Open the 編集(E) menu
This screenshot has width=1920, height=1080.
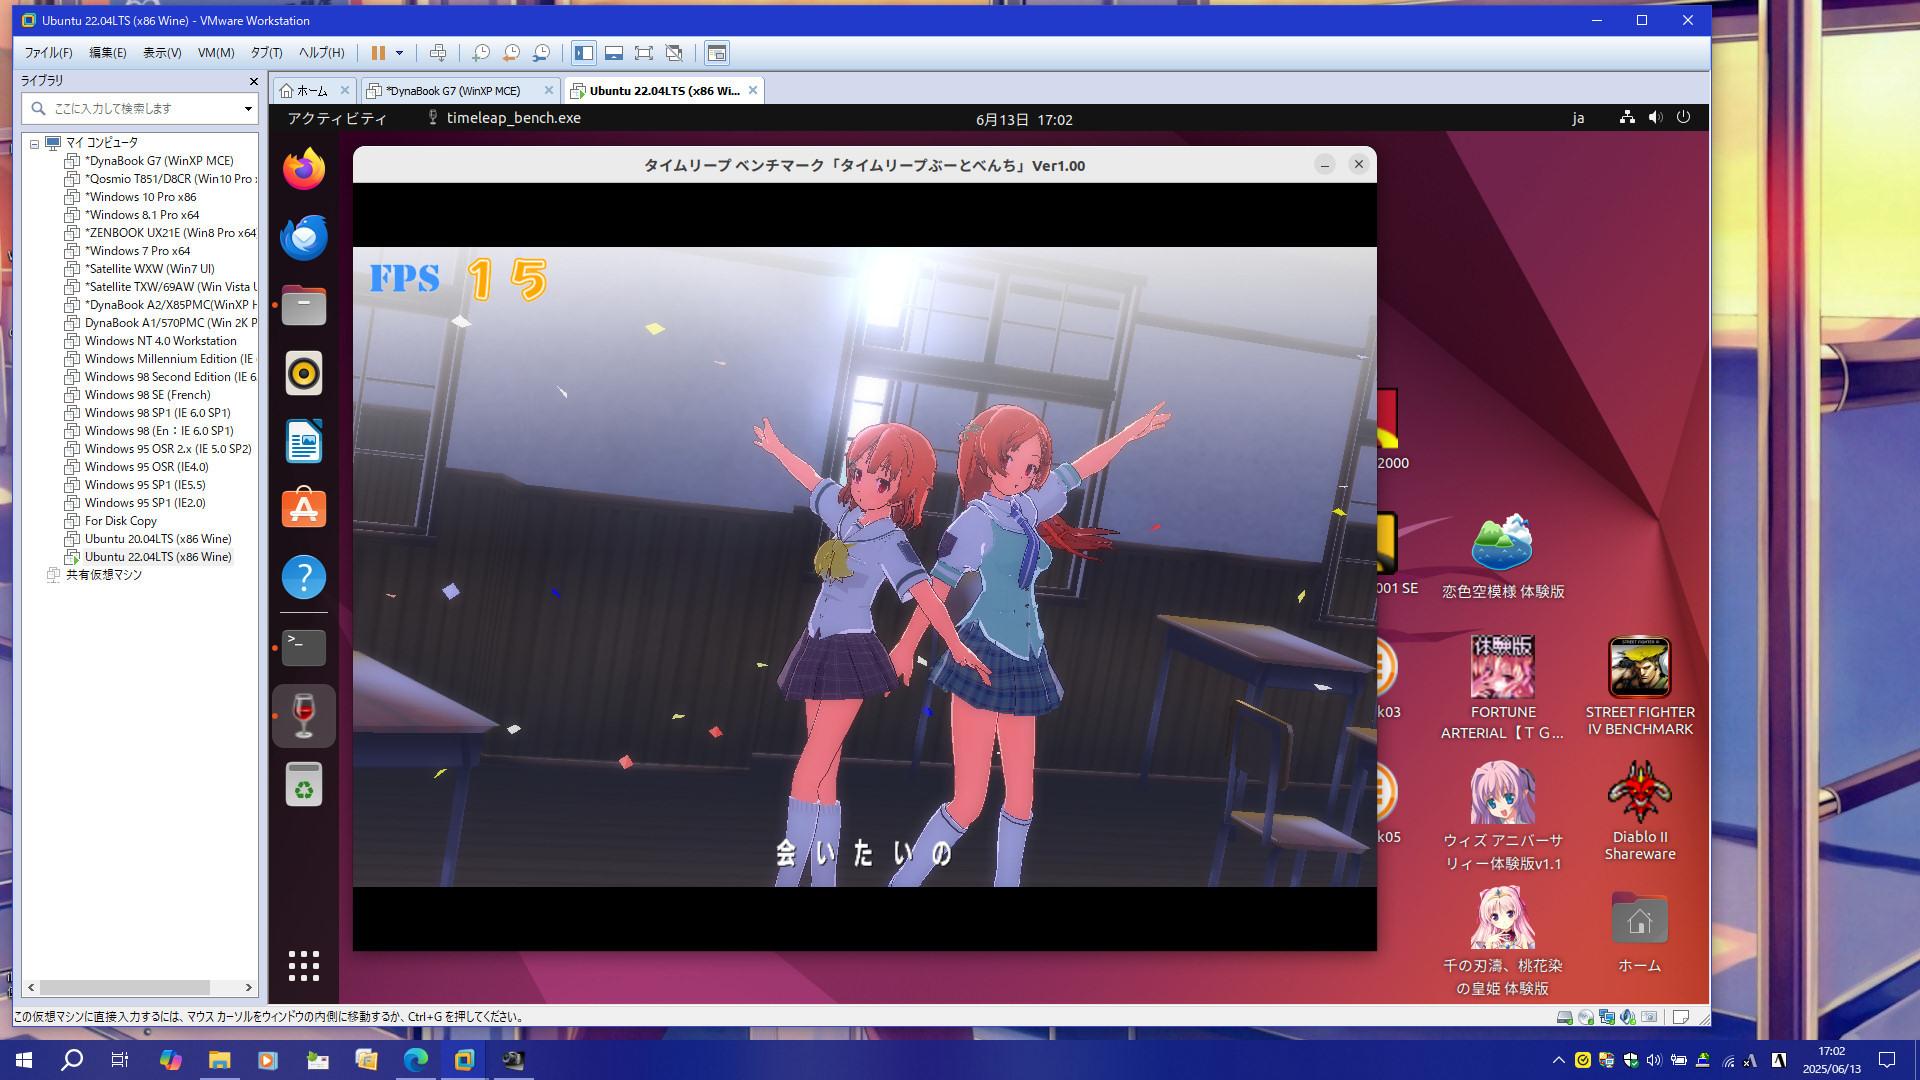pos(108,53)
